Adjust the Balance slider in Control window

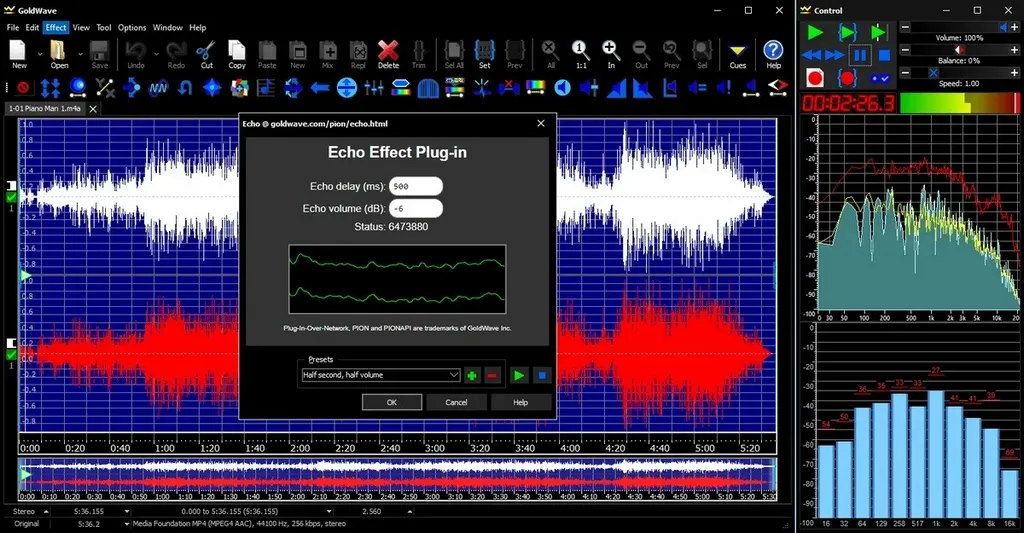(x=959, y=50)
